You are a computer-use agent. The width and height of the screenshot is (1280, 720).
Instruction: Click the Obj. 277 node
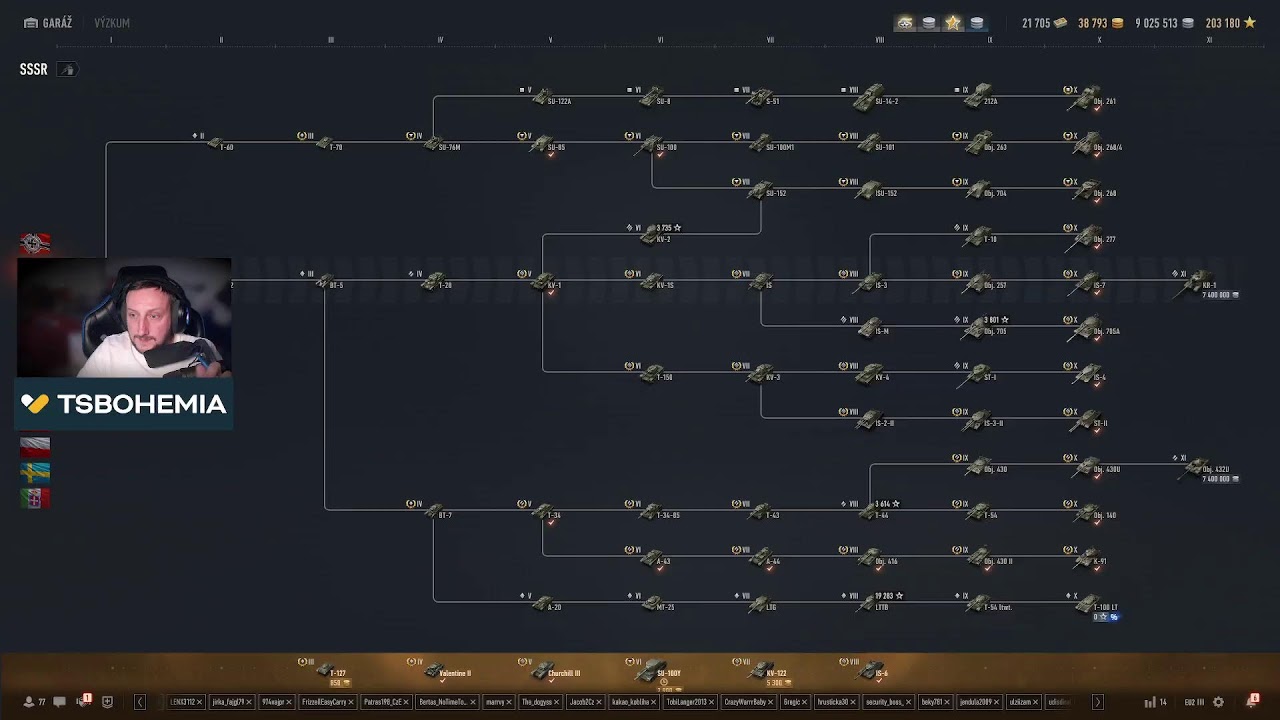[1088, 236]
